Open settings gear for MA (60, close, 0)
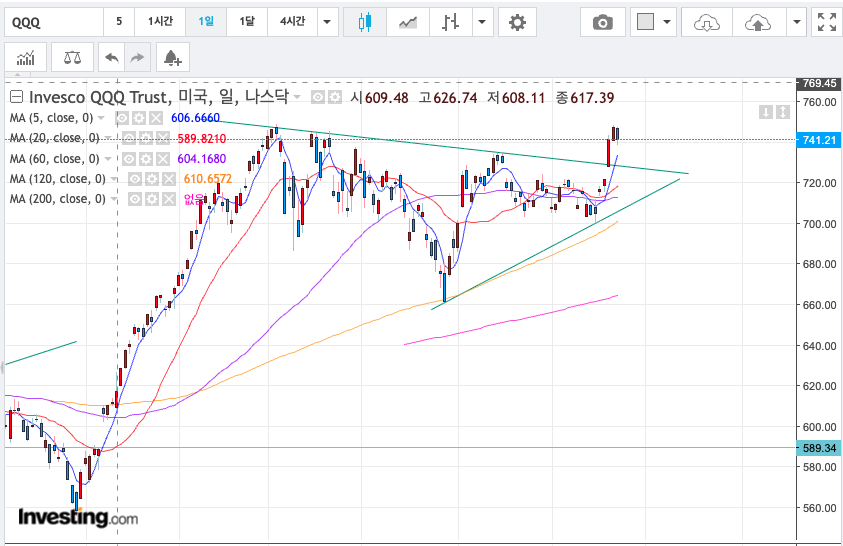The width and height of the screenshot is (843, 546). (x=146, y=159)
